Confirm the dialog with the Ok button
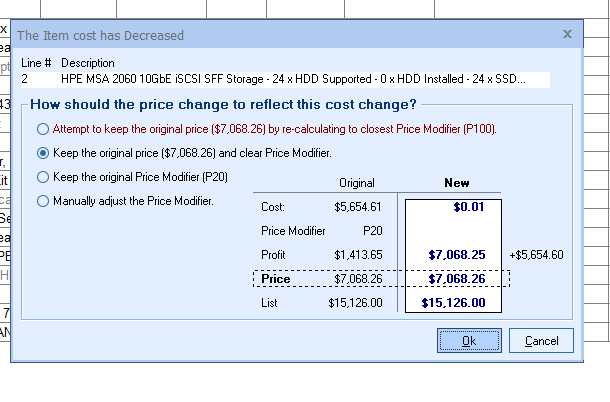The height and width of the screenshot is (402, 610). pos(469,341)
